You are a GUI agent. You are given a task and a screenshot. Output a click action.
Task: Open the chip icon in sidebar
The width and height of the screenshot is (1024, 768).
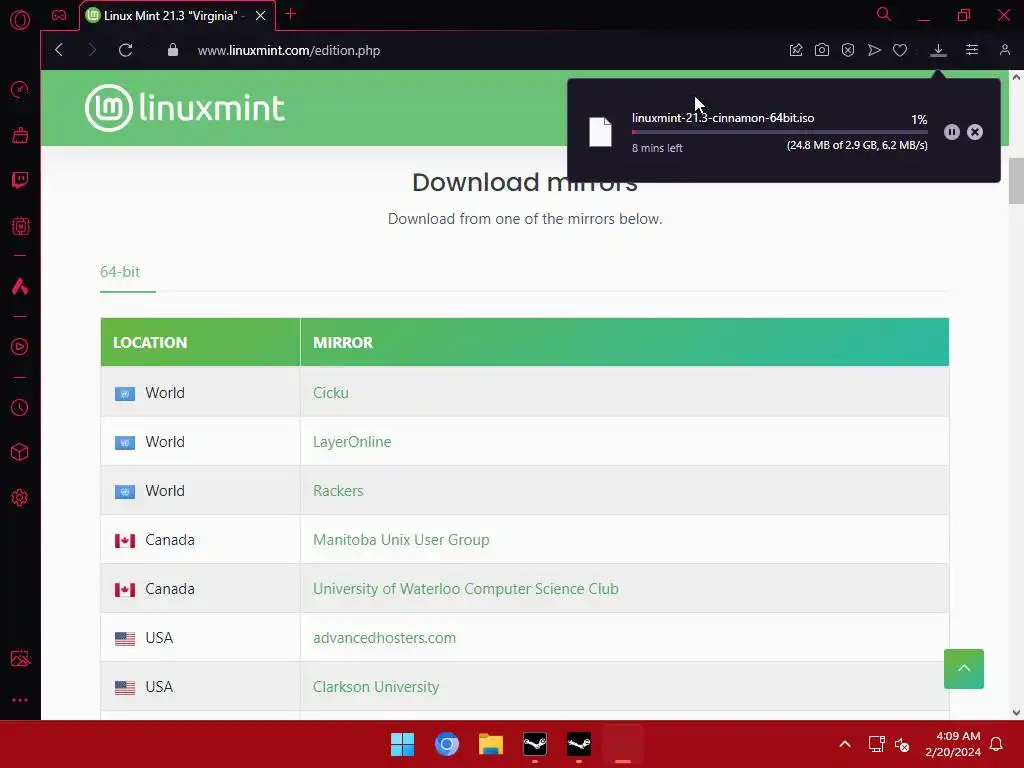20,226
